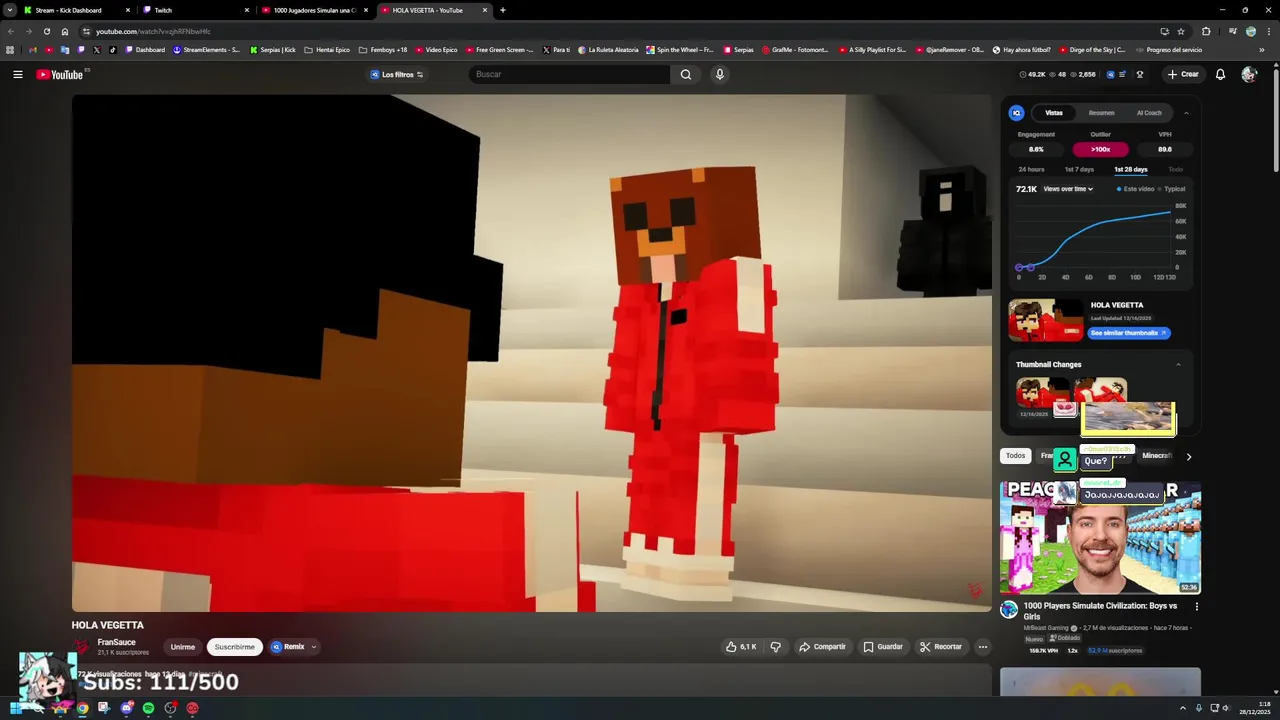The height and width of the screenshot is (720, 1280).
Task: Go to YouTube home via the logo
Action: tap(60, 74)
